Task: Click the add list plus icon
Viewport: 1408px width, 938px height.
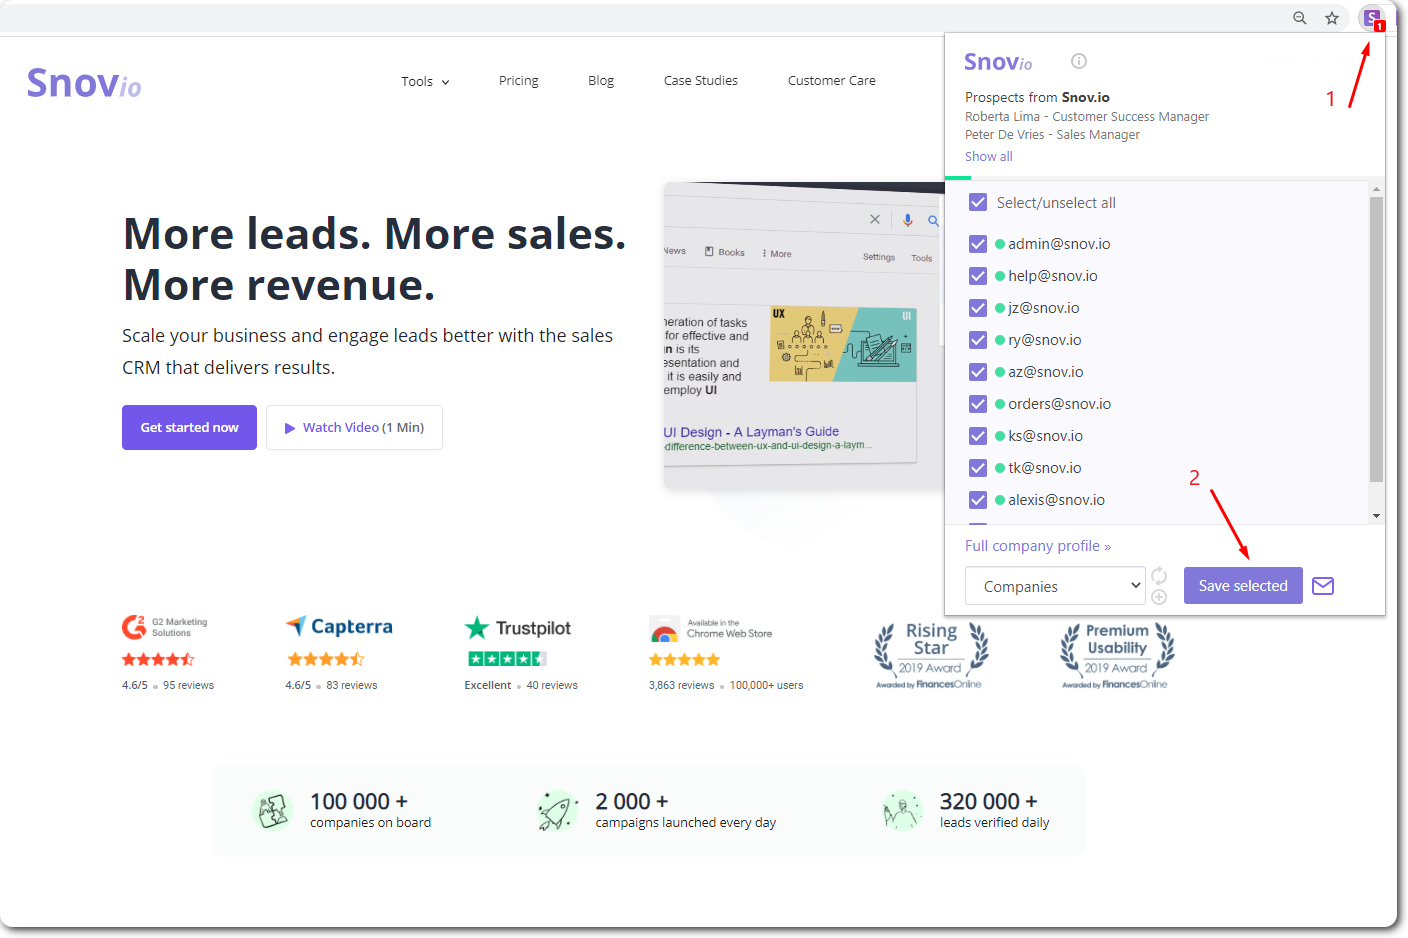Action: (1159, 597)
